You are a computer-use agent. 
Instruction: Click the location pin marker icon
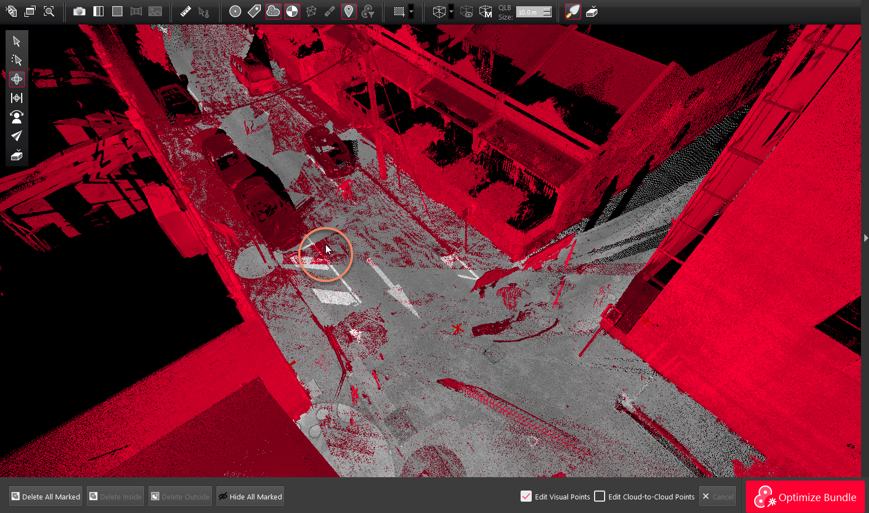coord(349,12)
